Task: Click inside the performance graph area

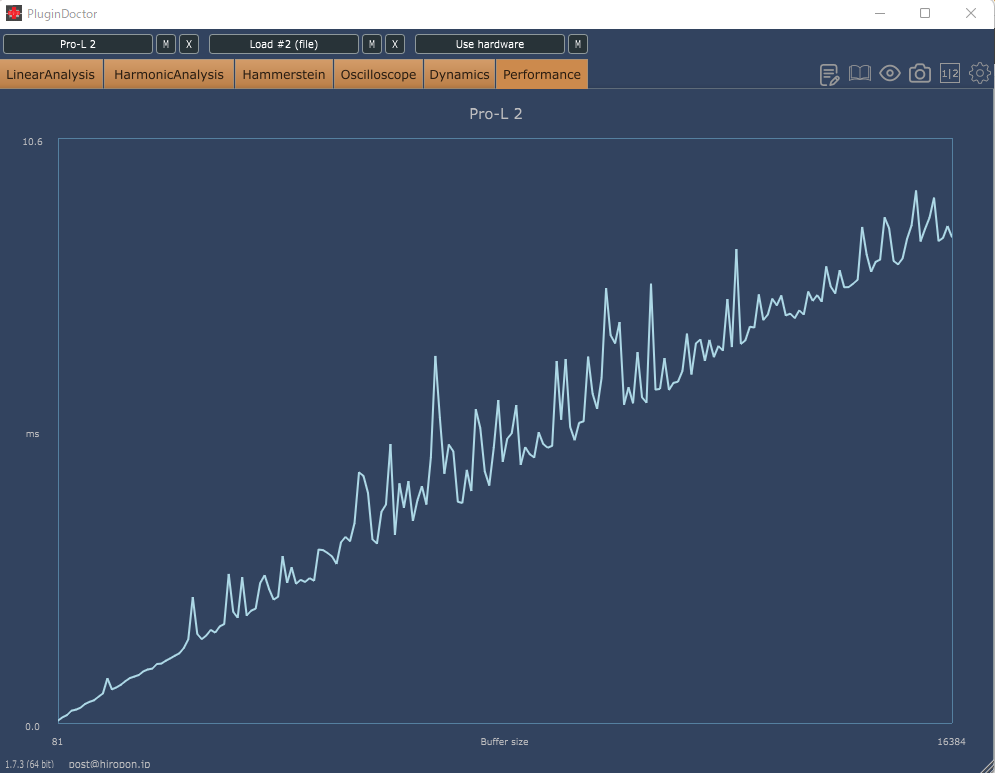Action: pos(505,430)
